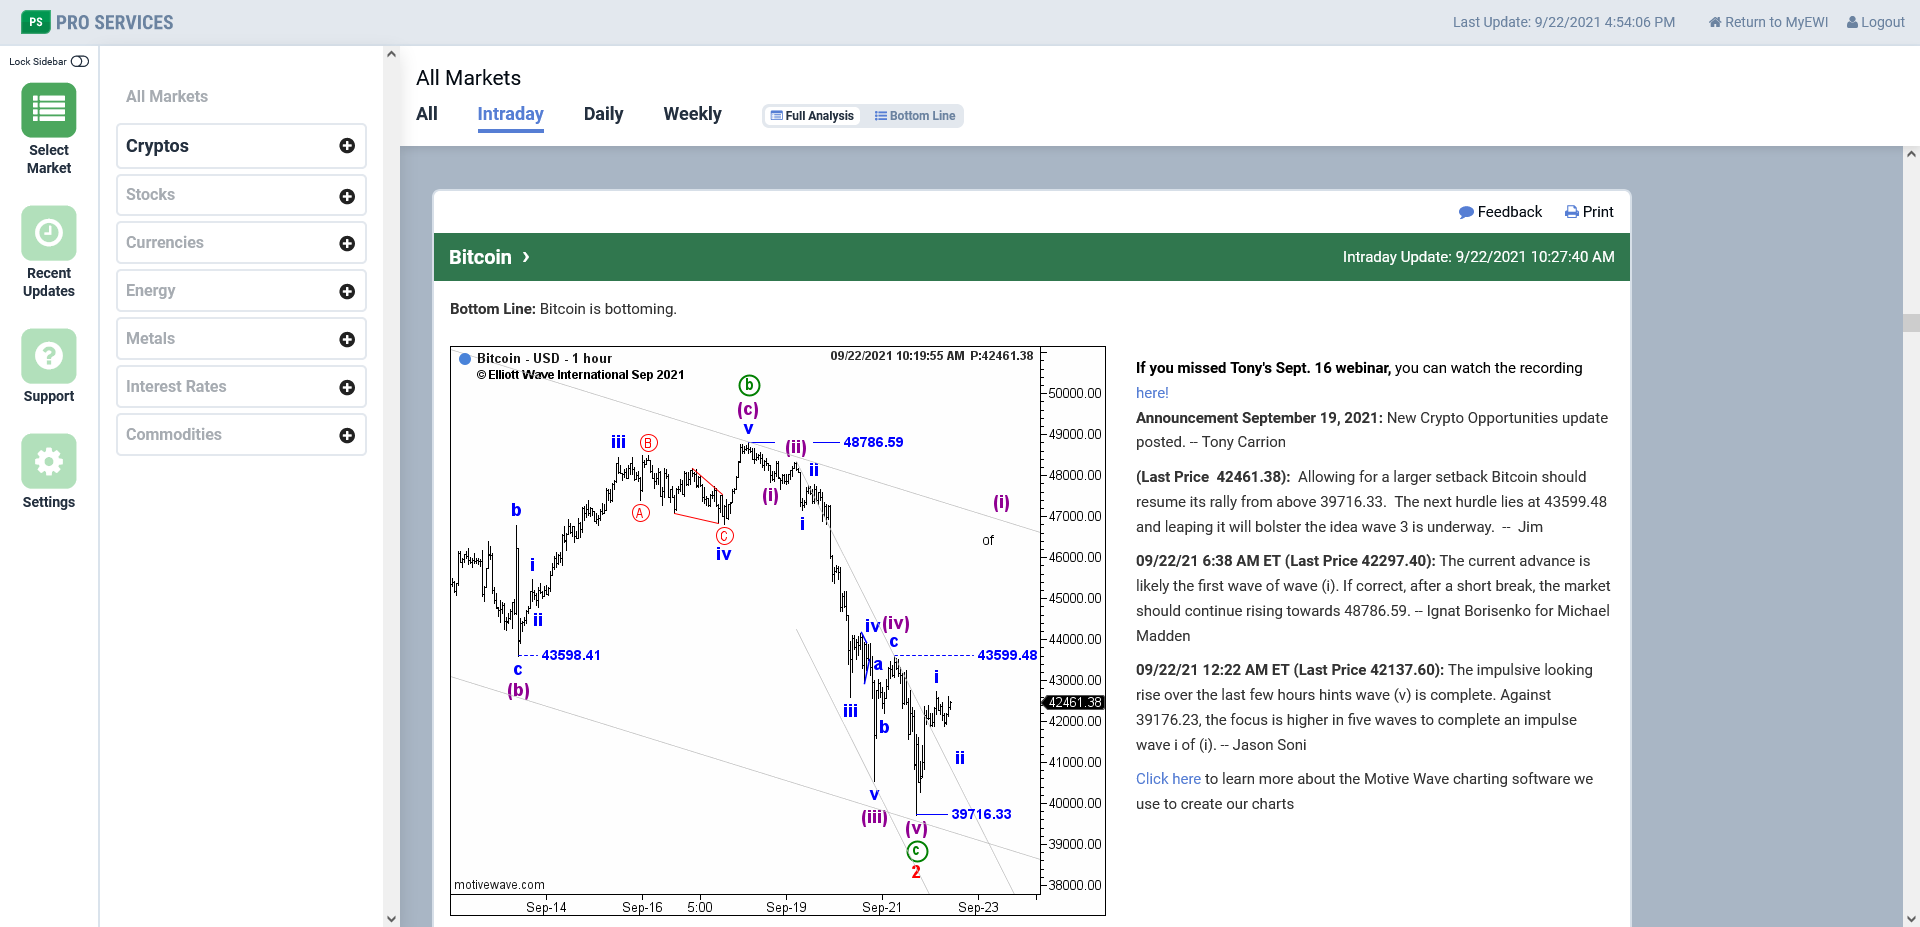Click the main page scroll down arrow
The width and height of the screenshot is (1920, 927).
coord(1911,918)
